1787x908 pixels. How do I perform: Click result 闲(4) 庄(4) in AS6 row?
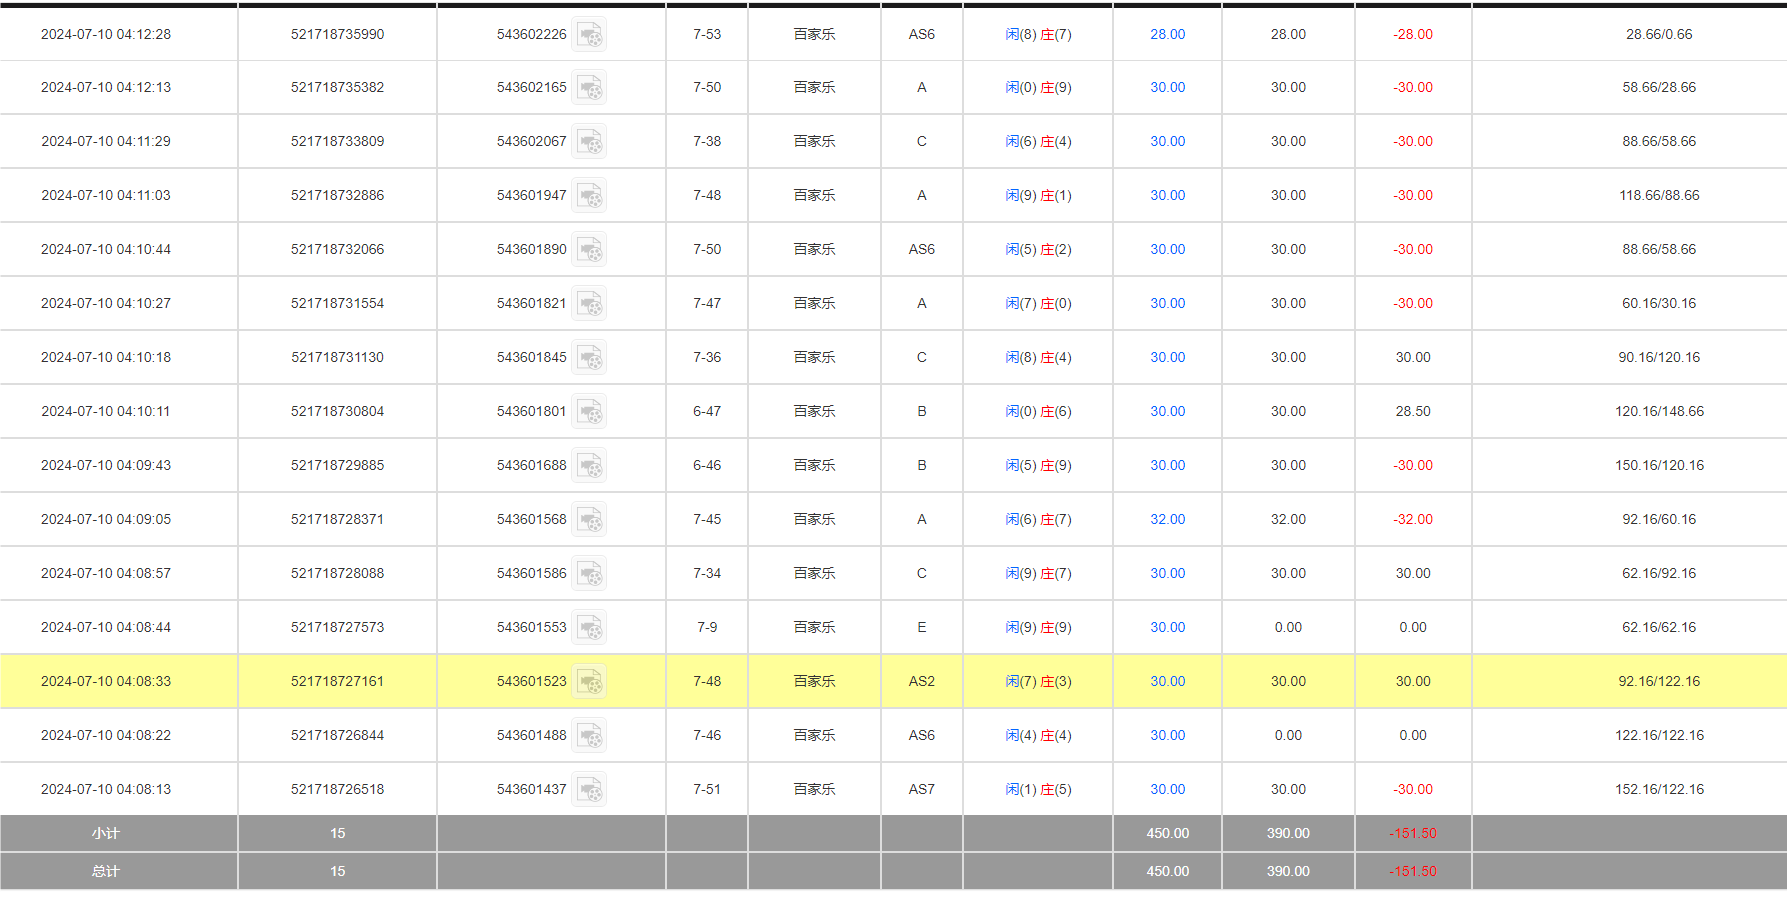click(x=1038, y=736)
